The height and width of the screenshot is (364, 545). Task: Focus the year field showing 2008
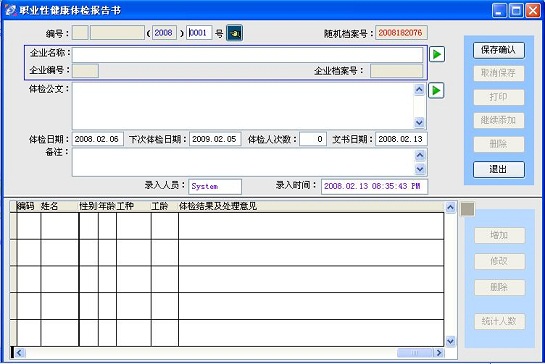pyautogui.click(x=164, y=33)
